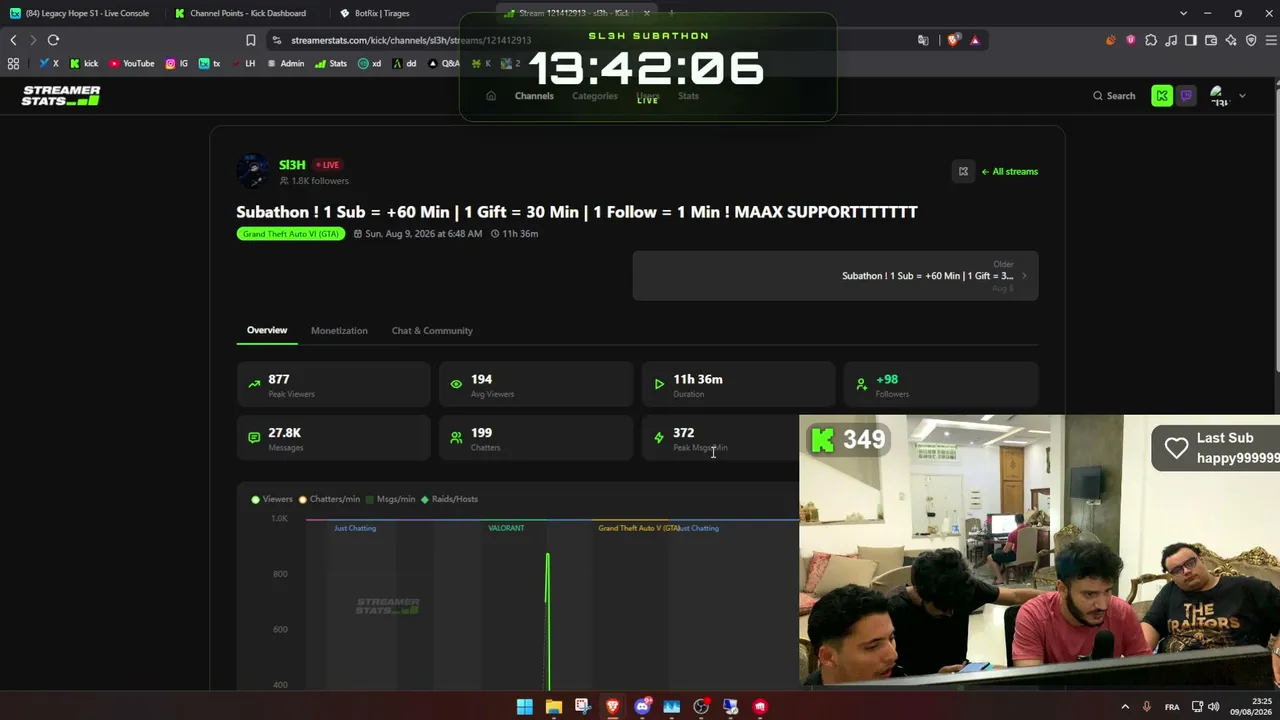Expand the user profile dropdown chevron
Viewport: 1280px width, 720px height.
click(x=1242, y=96)
